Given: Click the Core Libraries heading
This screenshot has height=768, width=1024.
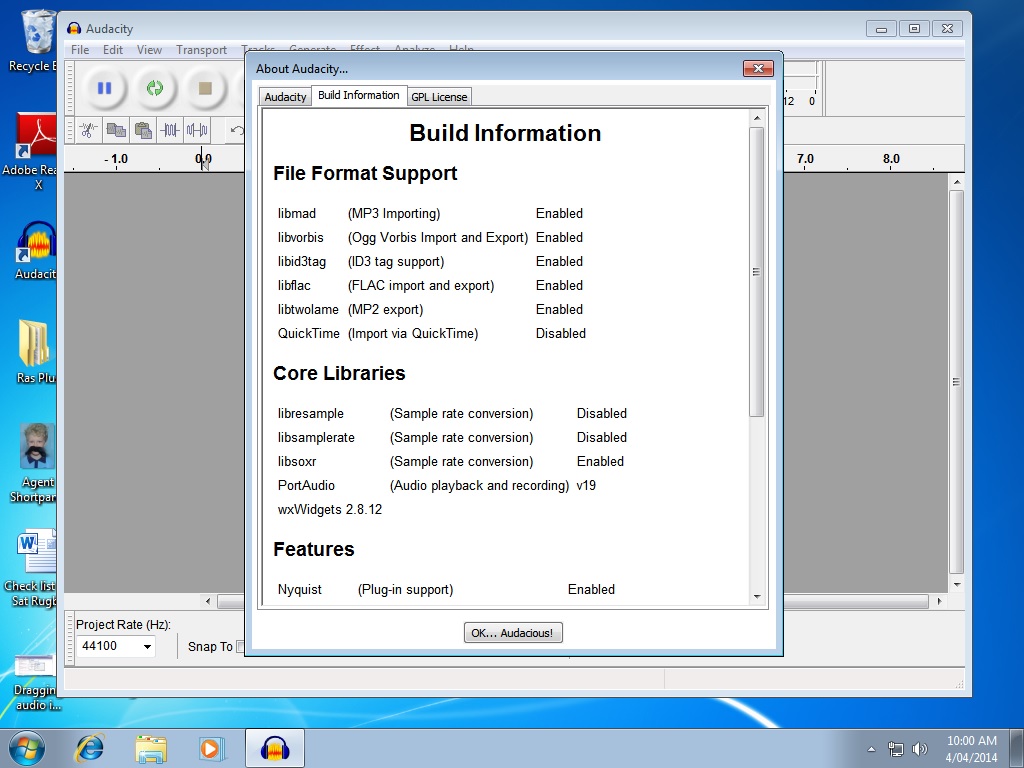Looking at the screenshot, I should [x=339, y=373].
